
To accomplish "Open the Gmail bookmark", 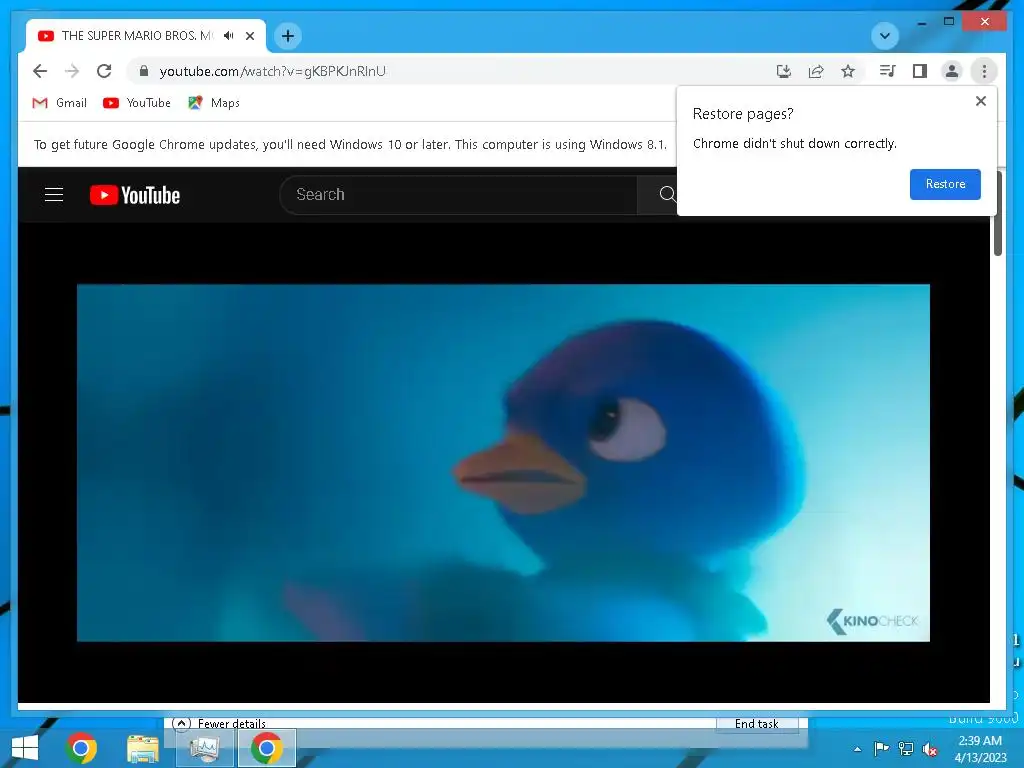I will [x=59, y=103].
